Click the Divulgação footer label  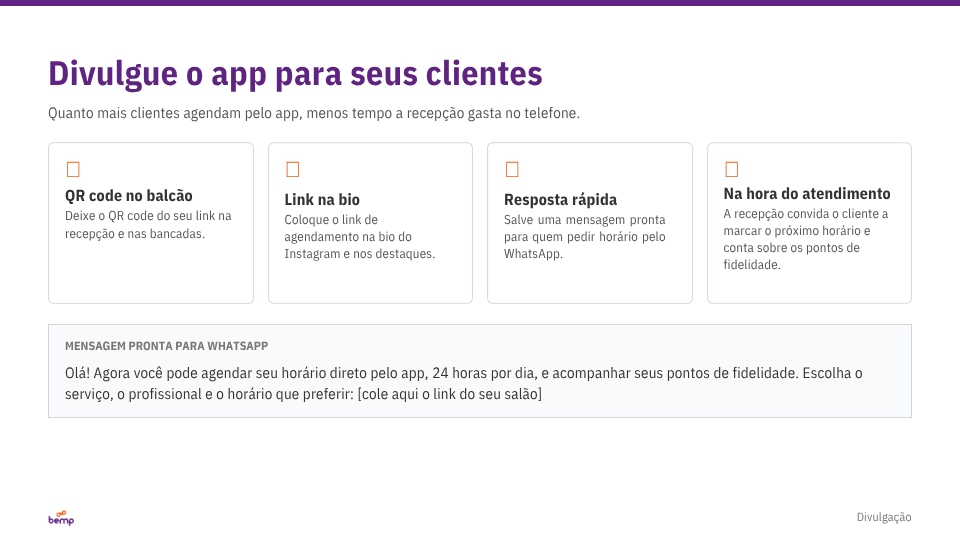pos(883,517)
